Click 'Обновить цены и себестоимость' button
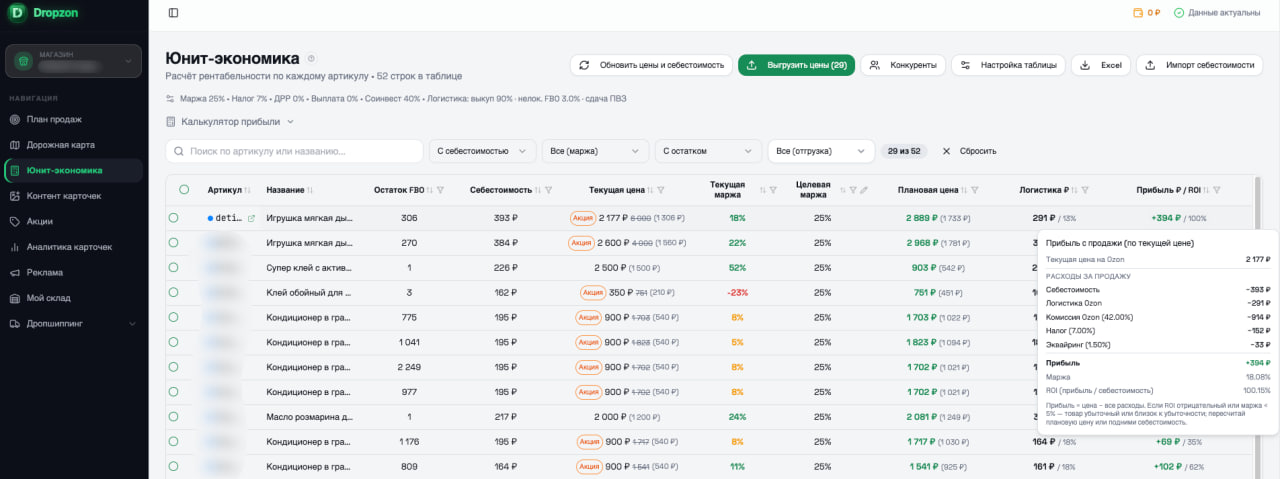Screen dimensions: 1280x479 [x=651, y=65]
